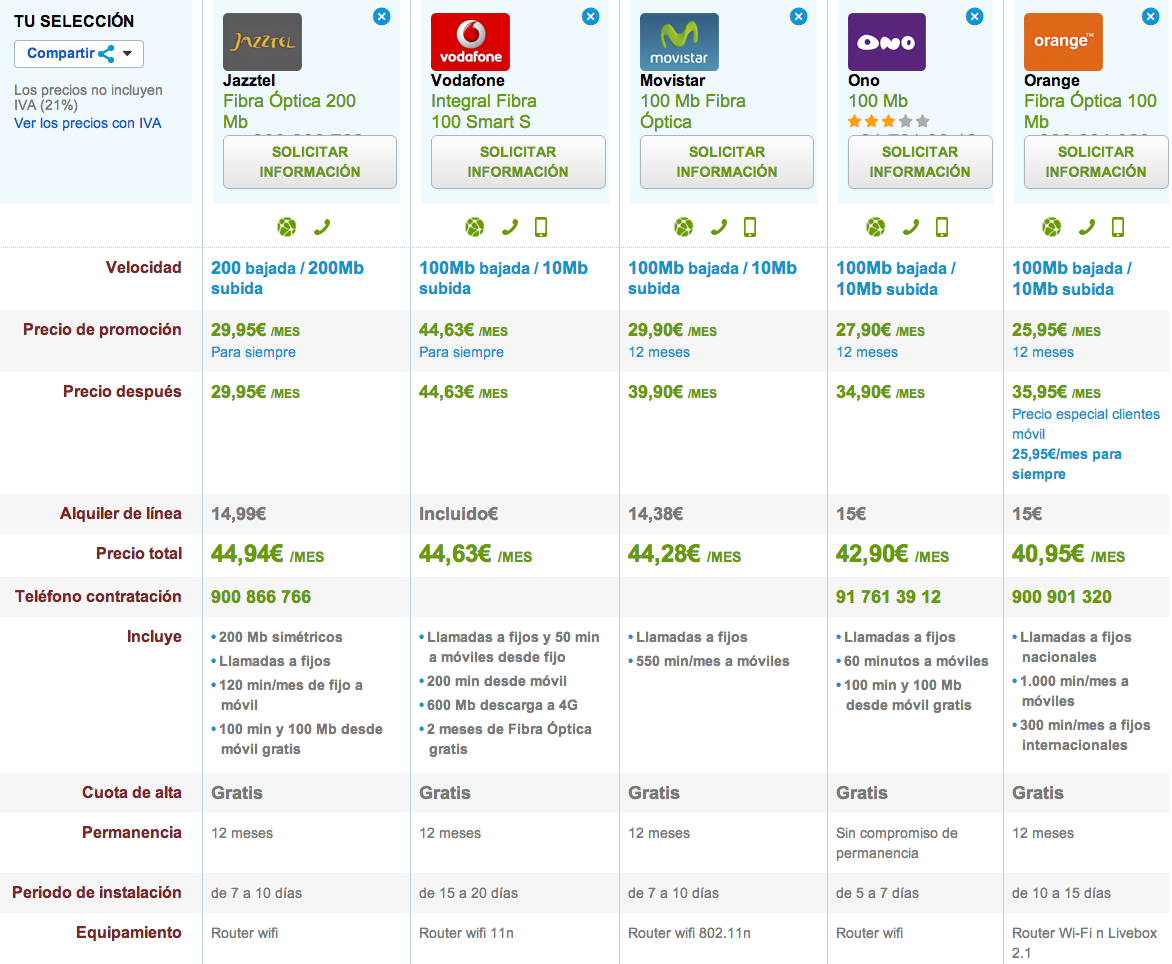Remove Ono from the comparison

pyautogui.click(x=975, y=16)
